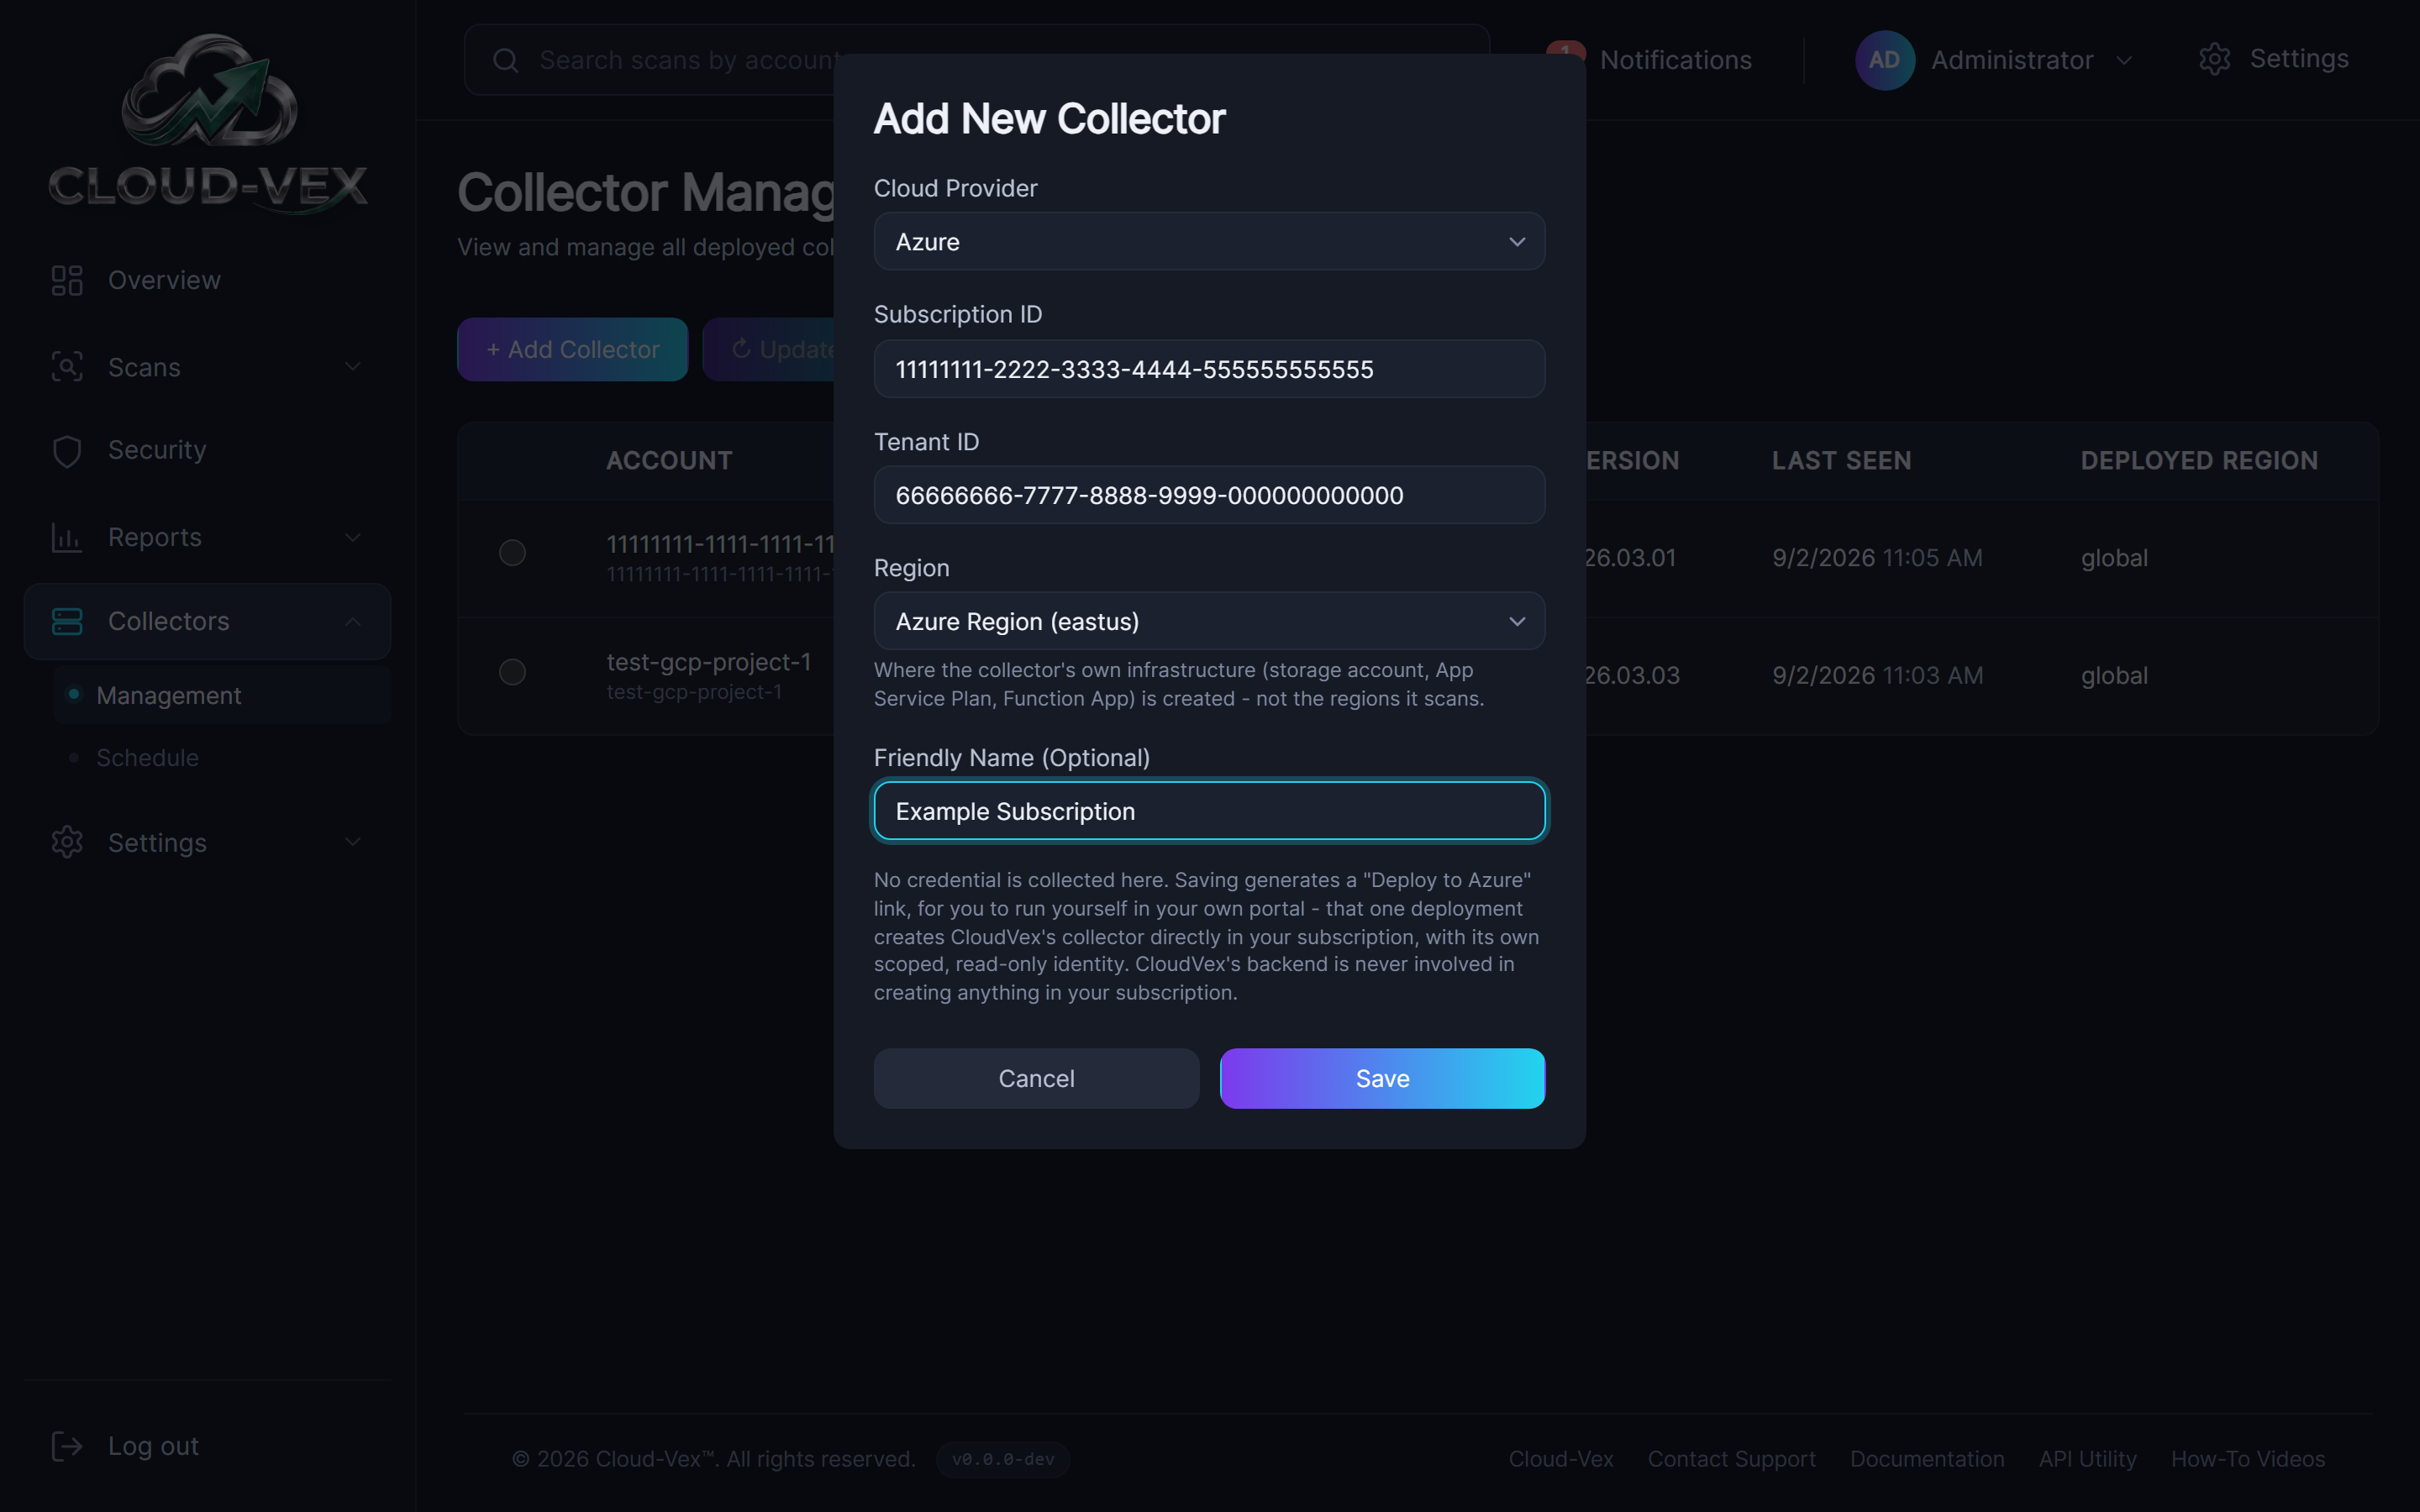Click the LAST SEEN column header
This screenshot has height=1512, width=2420.
[1841, 460]
